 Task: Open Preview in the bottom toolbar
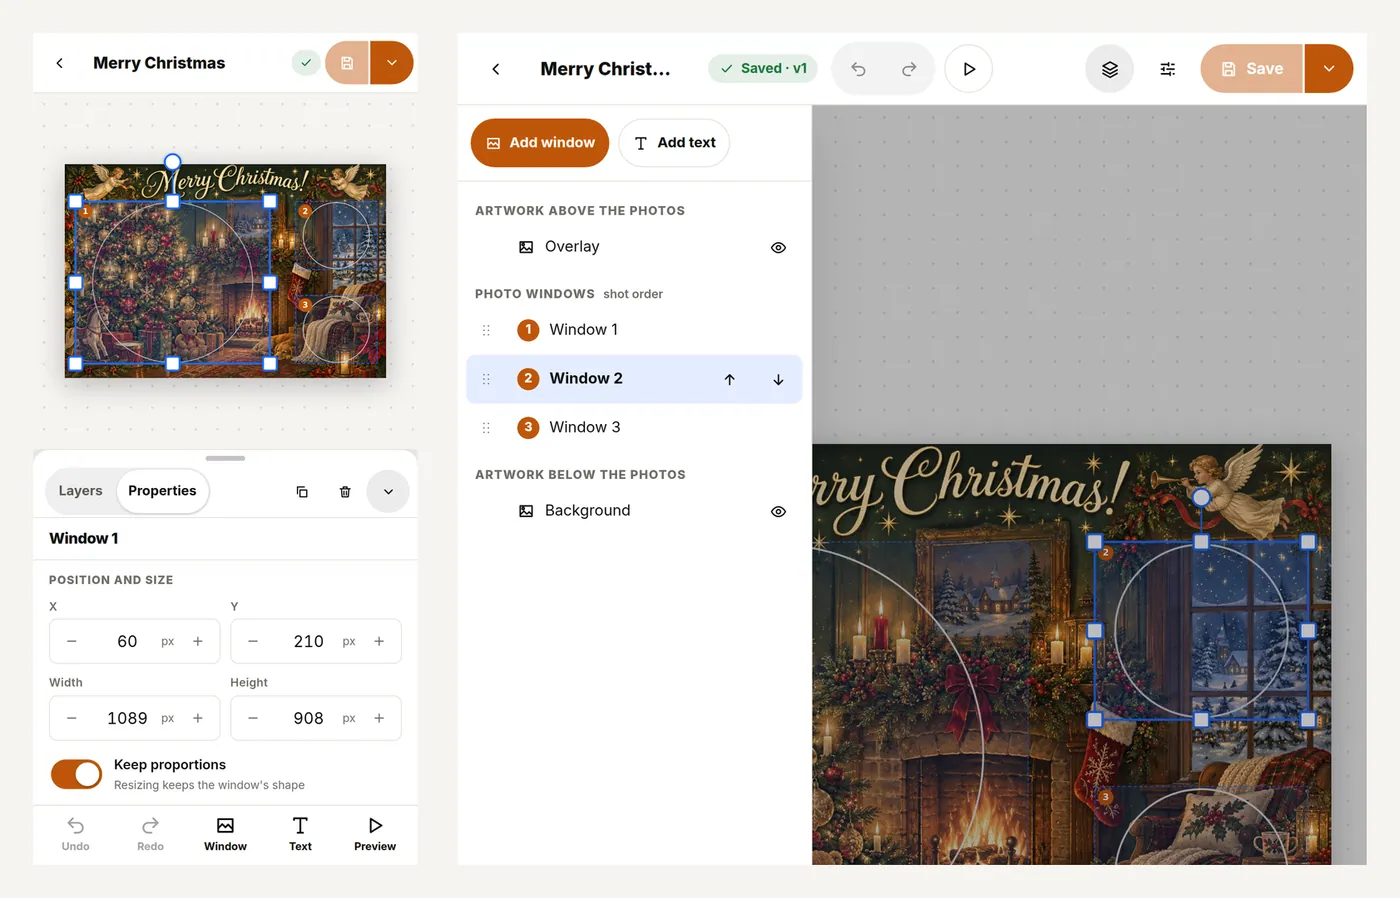click(375, 834)
